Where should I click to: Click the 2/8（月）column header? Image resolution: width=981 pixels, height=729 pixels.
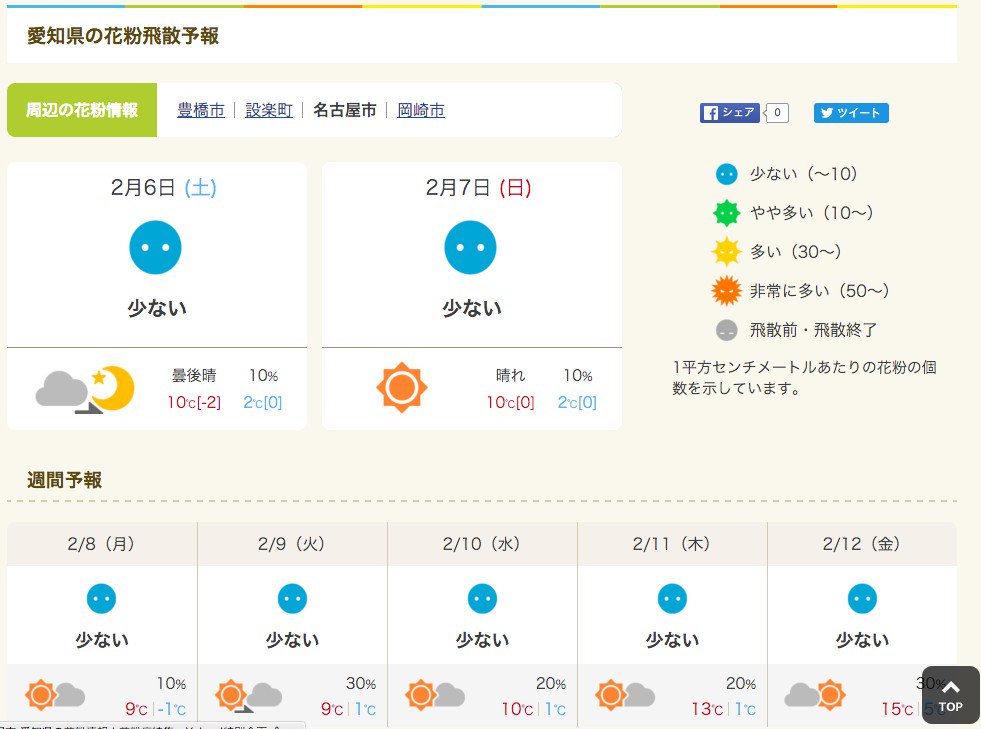point(102,544)
